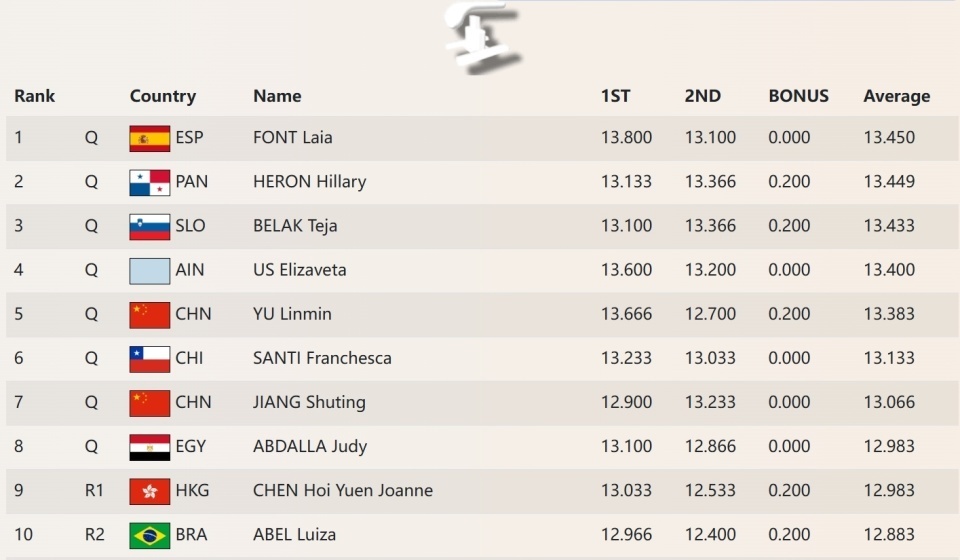960x560 pixels.
Task: Open athlete FONT Laia's name link
Action: click(292, 138)
